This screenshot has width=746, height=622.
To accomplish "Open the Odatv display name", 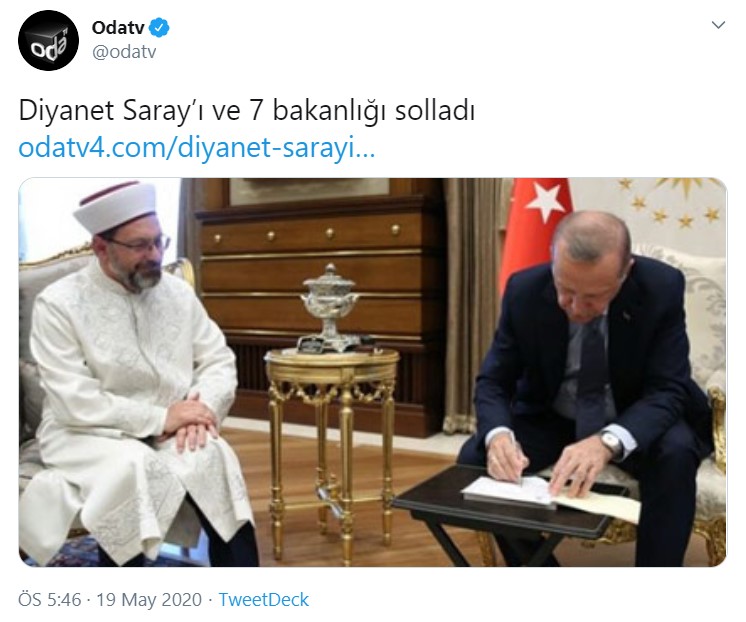I will (x=118, y=28).
